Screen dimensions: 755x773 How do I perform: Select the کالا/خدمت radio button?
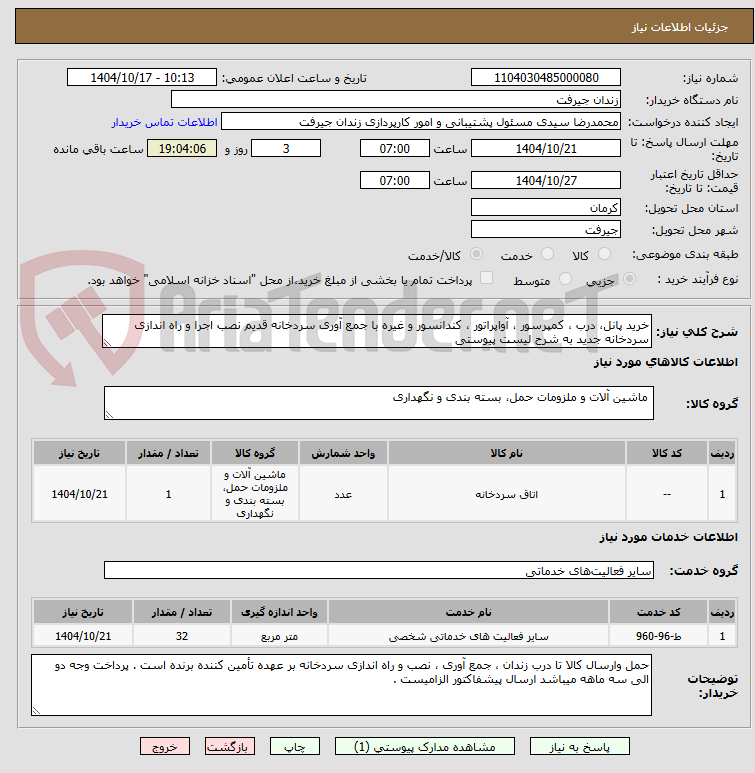(476, 254)
